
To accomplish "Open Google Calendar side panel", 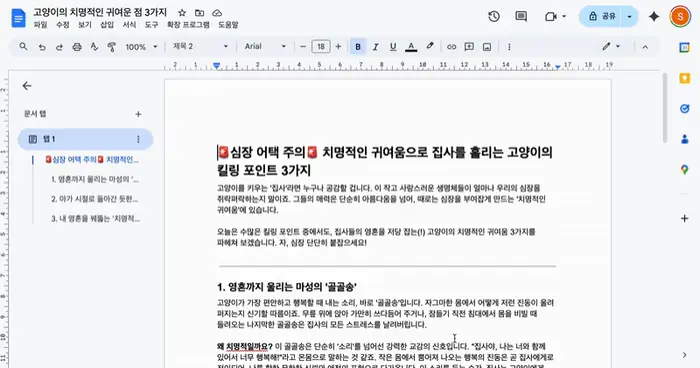I will pos(684,48).
